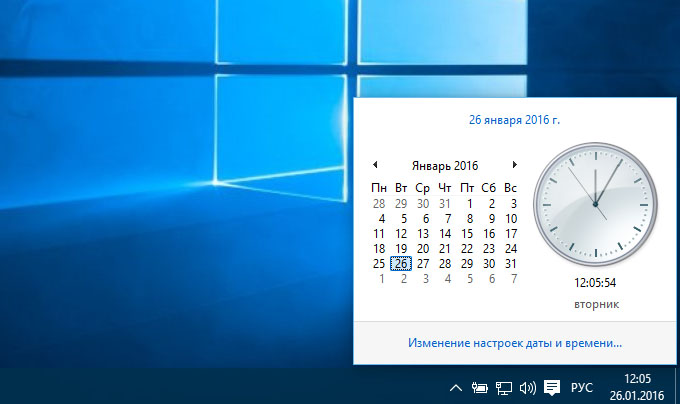
Task: Click the Ср weekday column header
Action: click(x=422, y=188)
